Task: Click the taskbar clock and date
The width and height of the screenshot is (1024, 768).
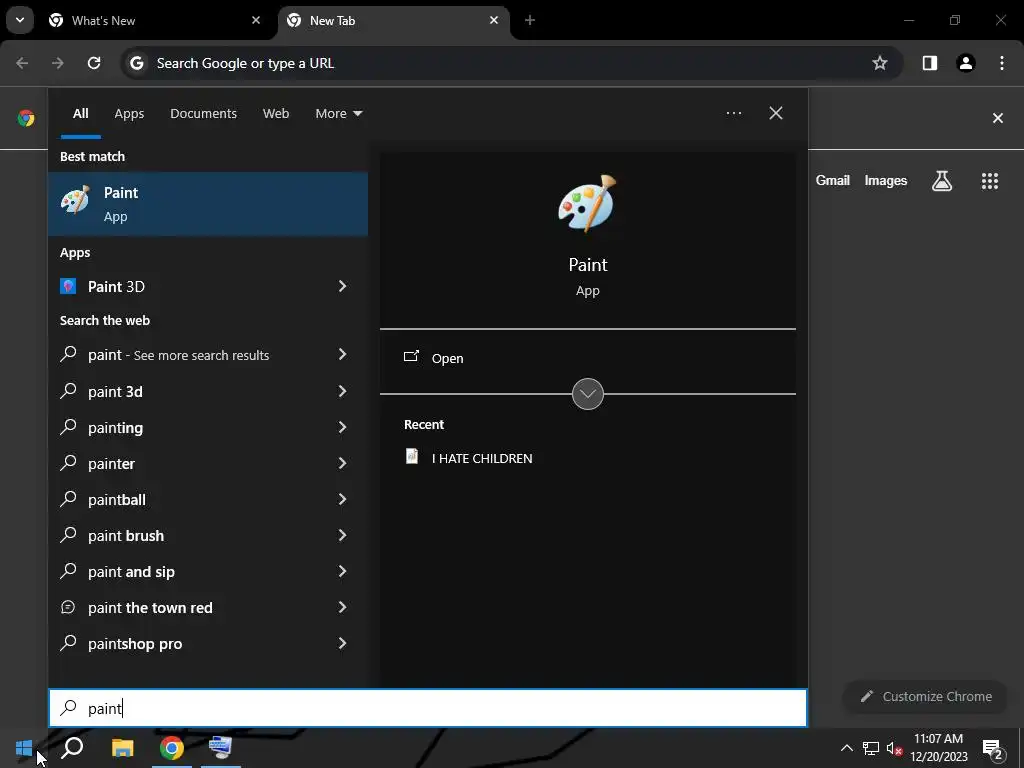Action: 938,748
